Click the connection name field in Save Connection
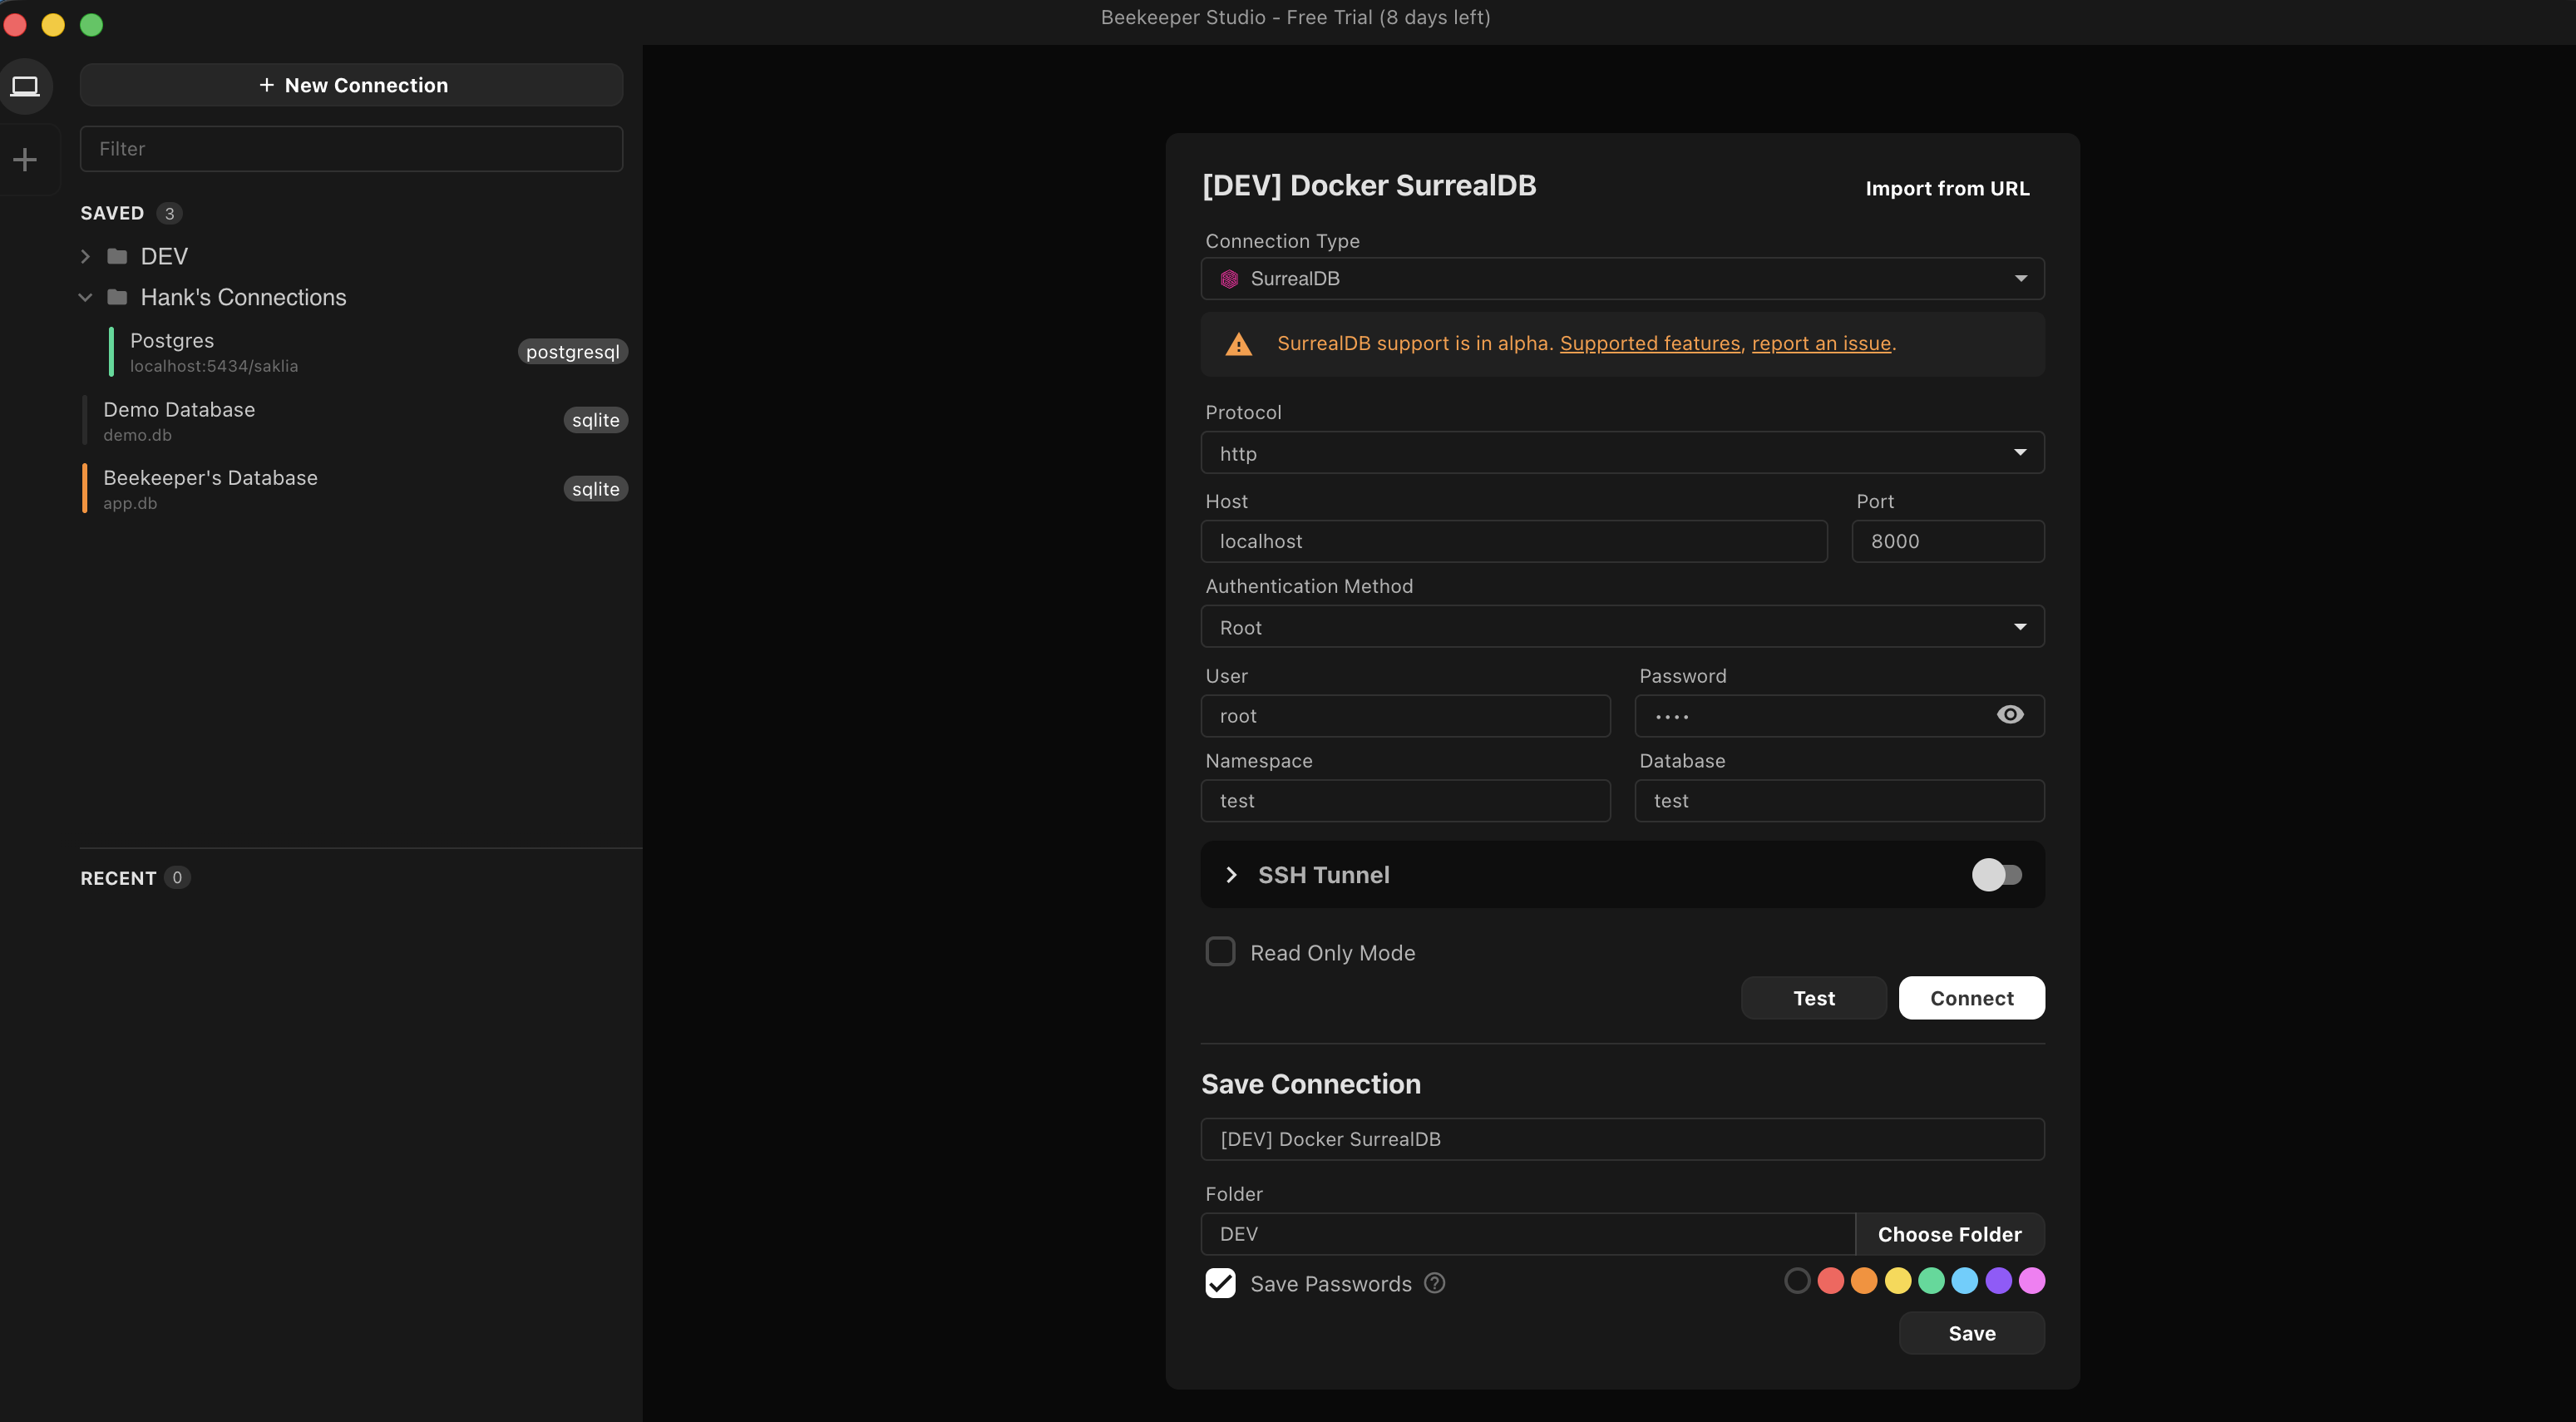Screen dimensions: 2576x1422 [x=1622, y=1139]
